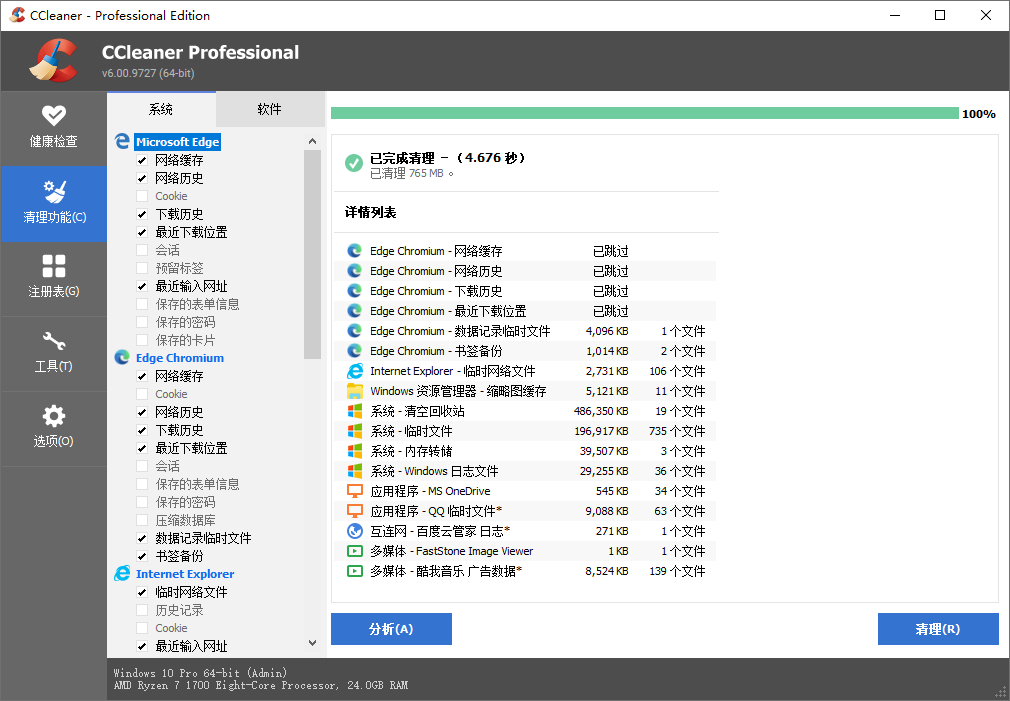Uncheck 临时网络文件 under Internet Explorer
1010x701 pixels.
coord(142,592)
